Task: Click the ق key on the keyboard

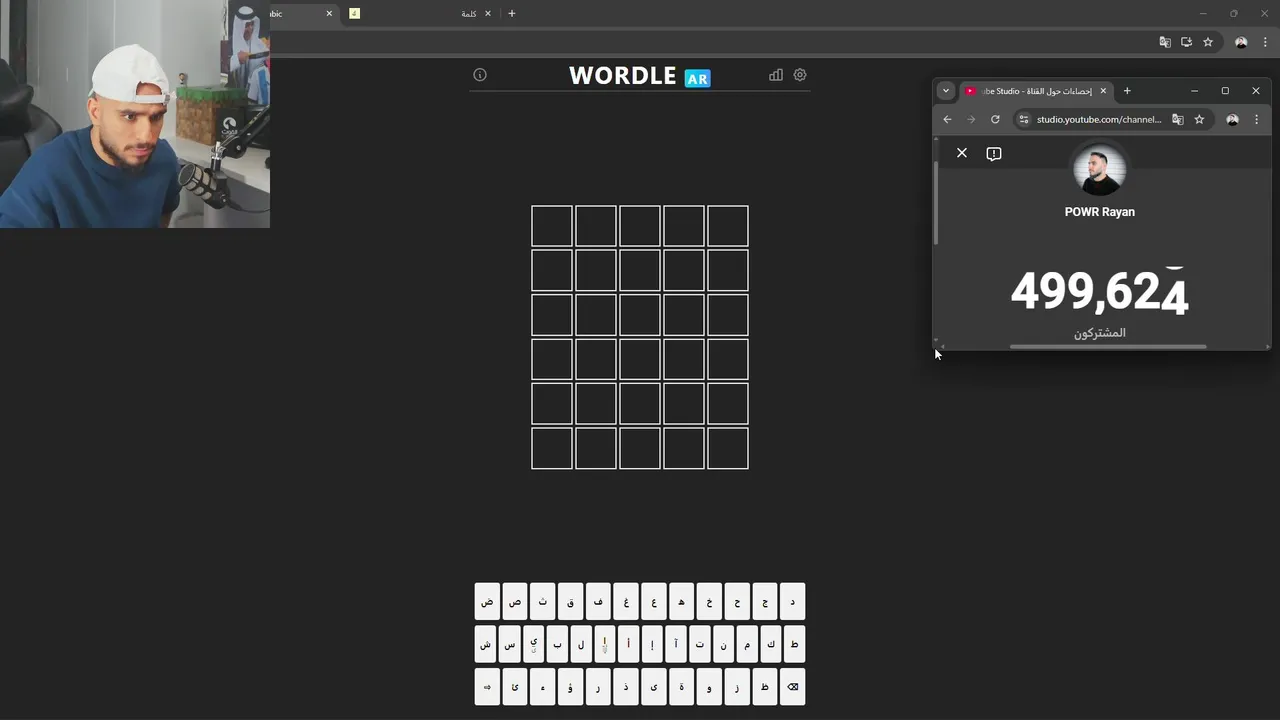Action: 571,602
